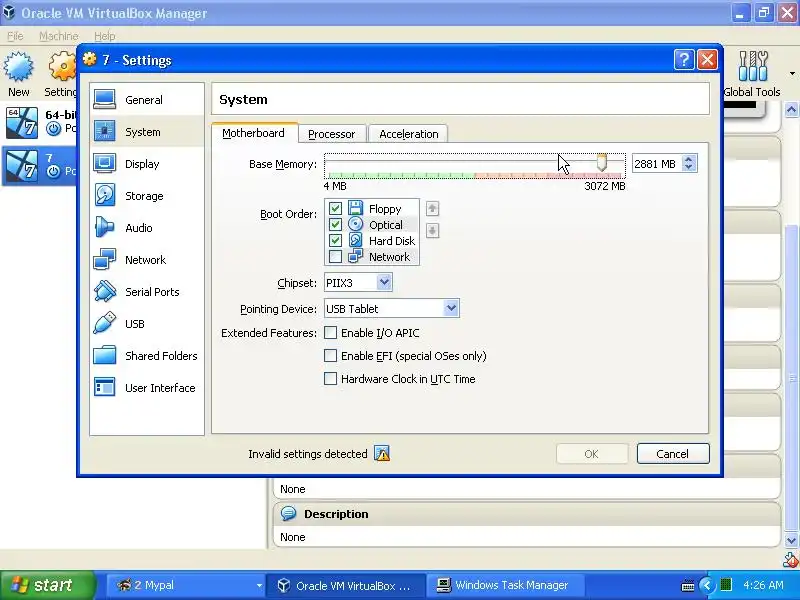800x600 pixels.
Task: Click the green zone of memory slider
Action: tap(401, 176)
